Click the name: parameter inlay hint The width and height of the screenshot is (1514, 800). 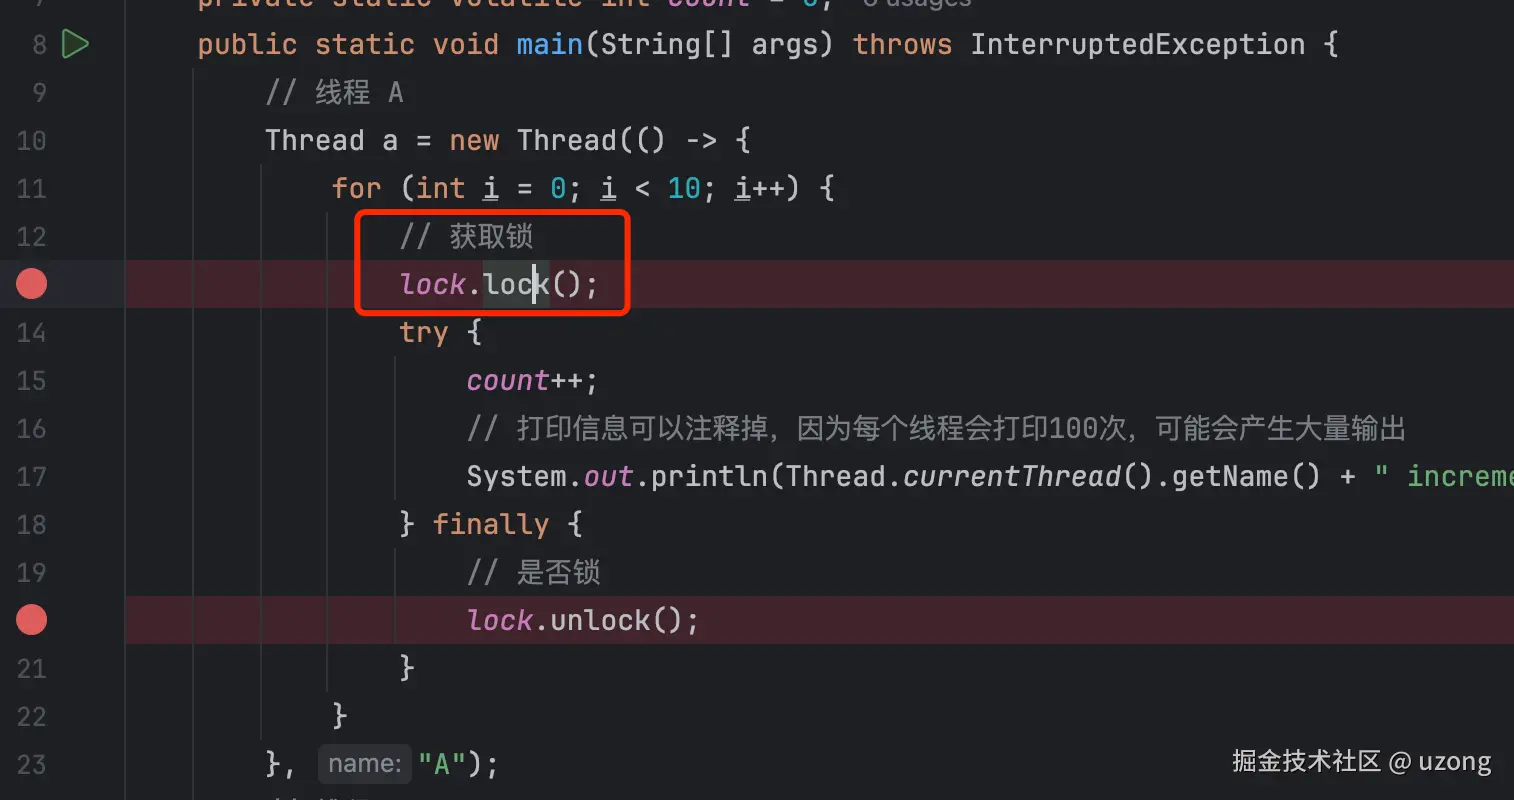click(364, 764)
